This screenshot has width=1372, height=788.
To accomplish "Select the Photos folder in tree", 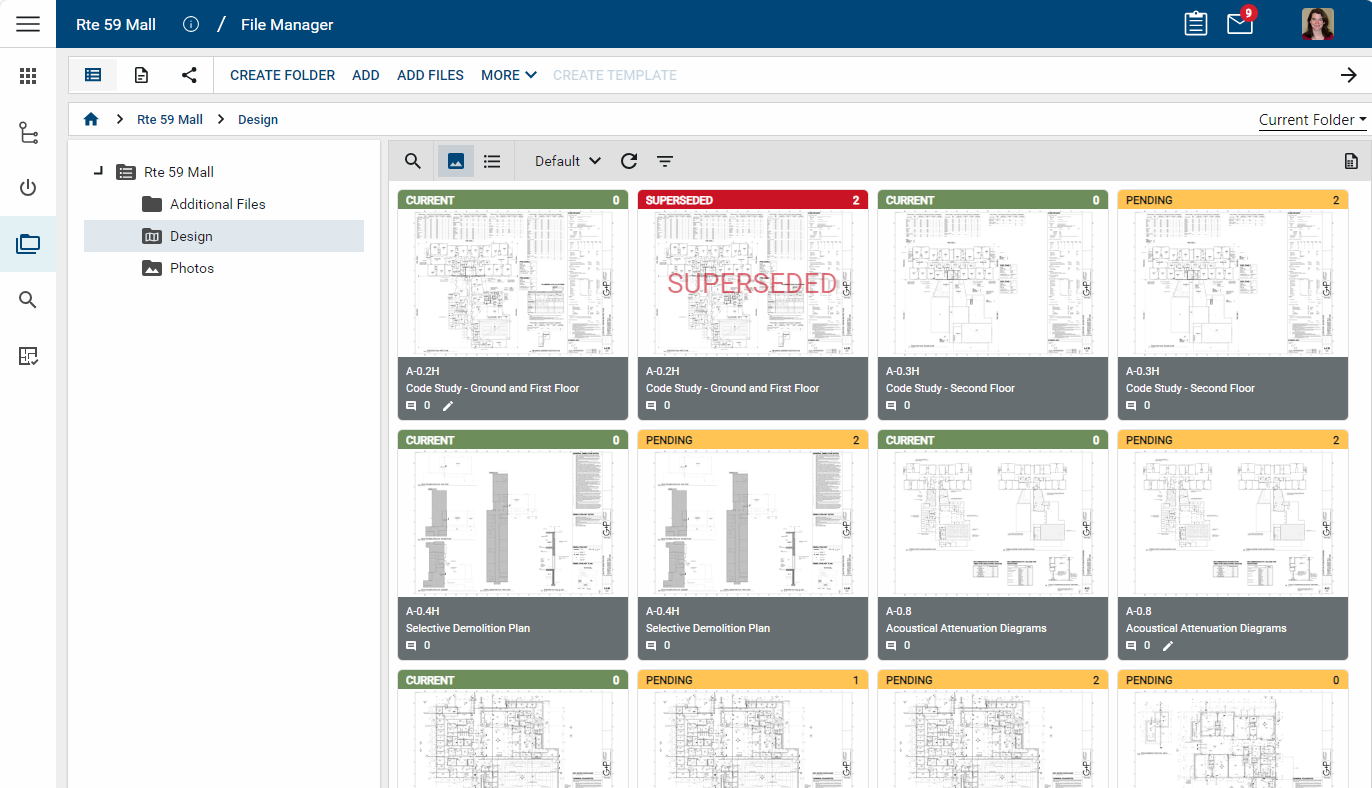I will (x=191, y=268).
